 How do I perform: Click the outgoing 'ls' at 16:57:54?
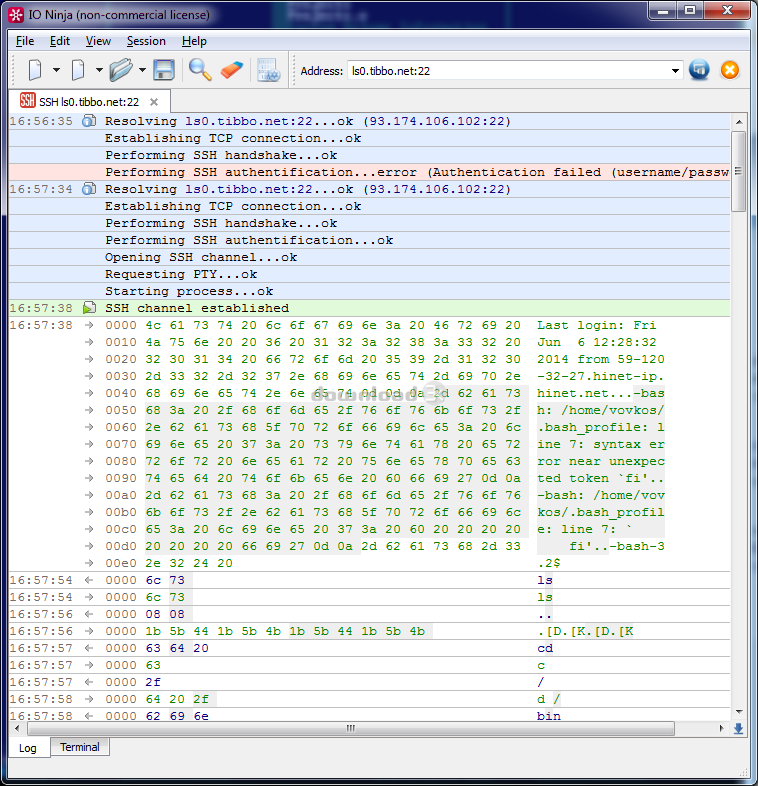click(x=544, y=580)
